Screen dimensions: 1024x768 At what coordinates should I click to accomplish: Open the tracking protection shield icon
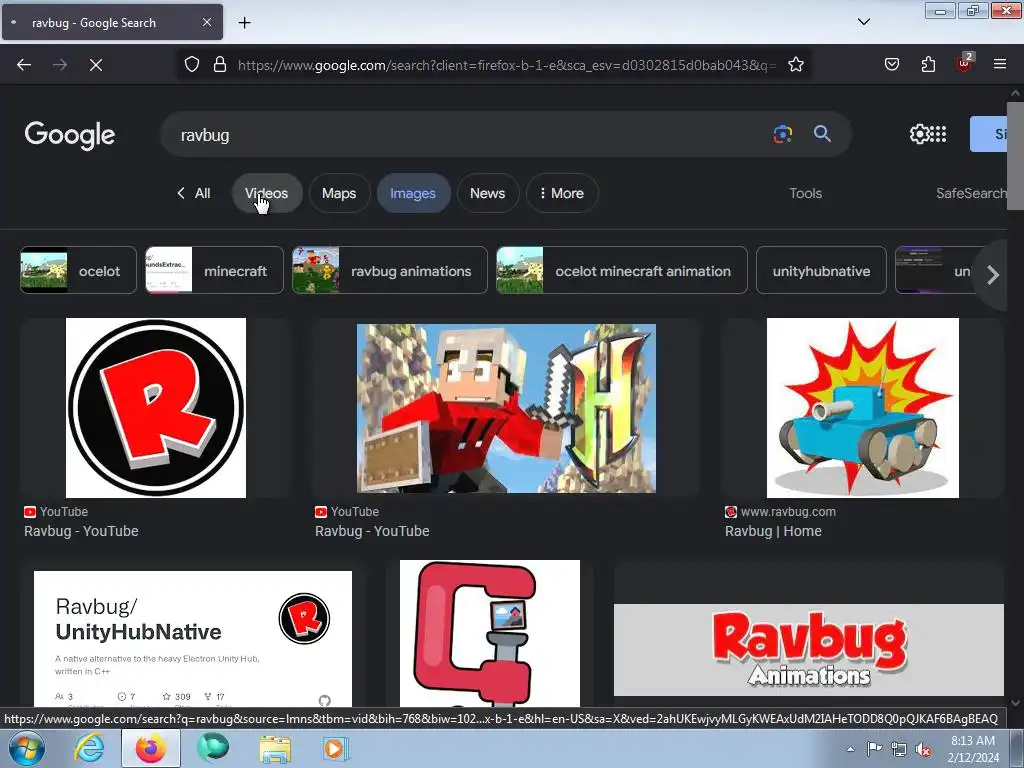[x=191, y=65]
